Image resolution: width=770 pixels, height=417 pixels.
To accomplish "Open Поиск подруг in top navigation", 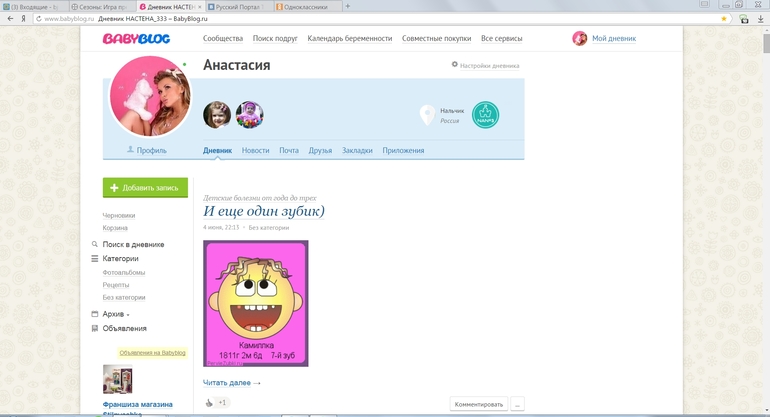I will pos(275,38).
